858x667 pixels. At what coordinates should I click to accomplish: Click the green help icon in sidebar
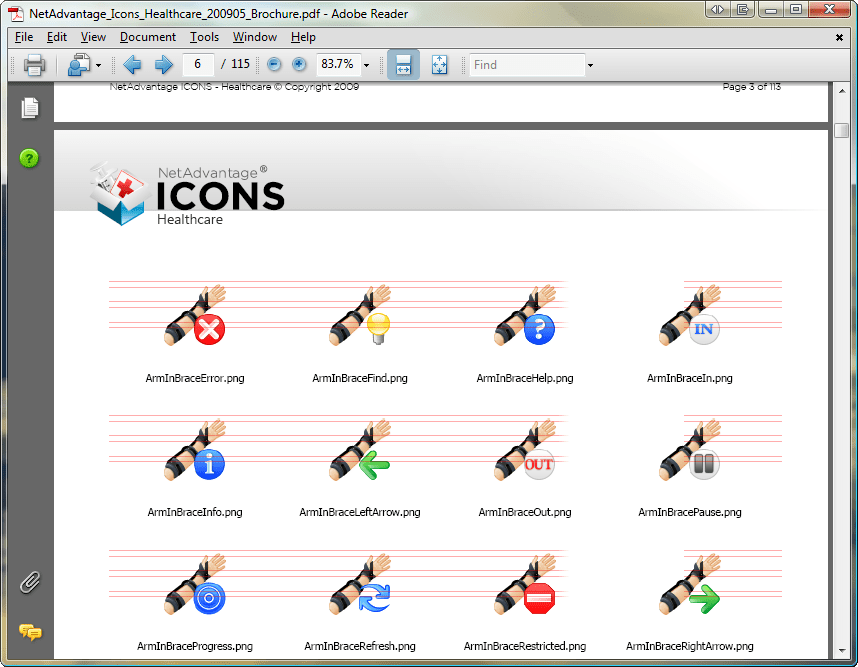(29, 158)
